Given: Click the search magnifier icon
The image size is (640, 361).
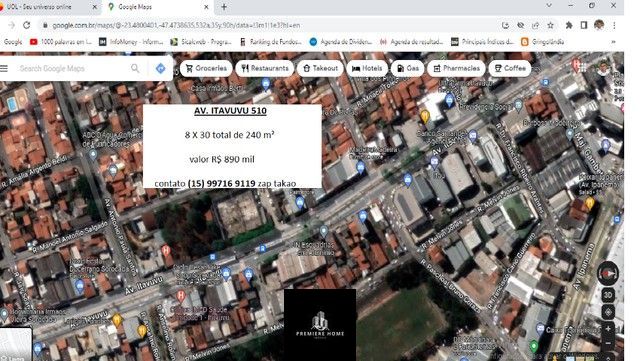Looking at the screenshot, I should tap(135, 68).
